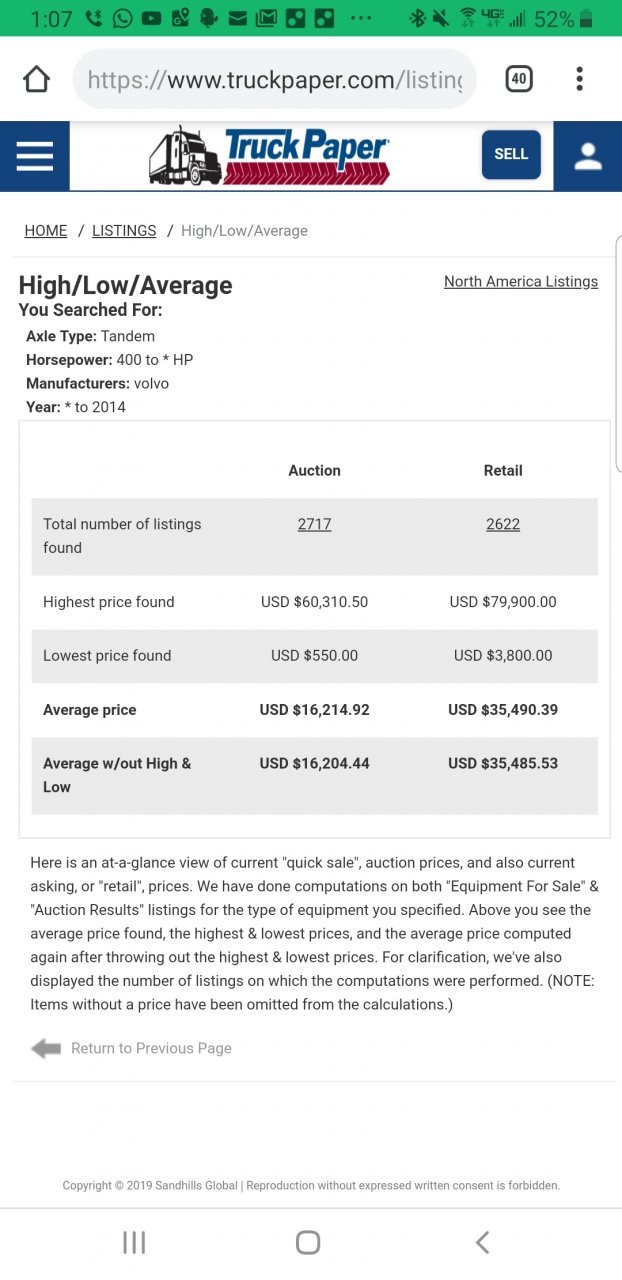622x1280 pixels.
Task: Open the LISTINGS breadcrumb link
Action: click(x=124, y=231)
